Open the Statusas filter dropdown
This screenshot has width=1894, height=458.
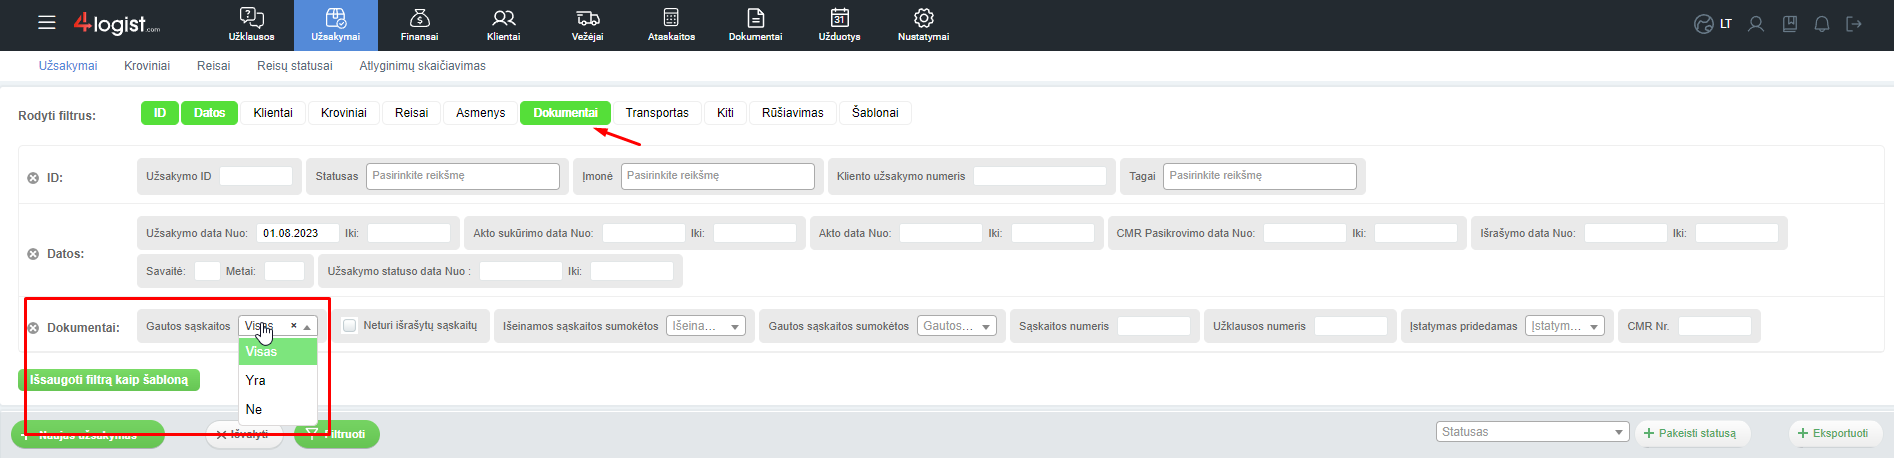463,176
